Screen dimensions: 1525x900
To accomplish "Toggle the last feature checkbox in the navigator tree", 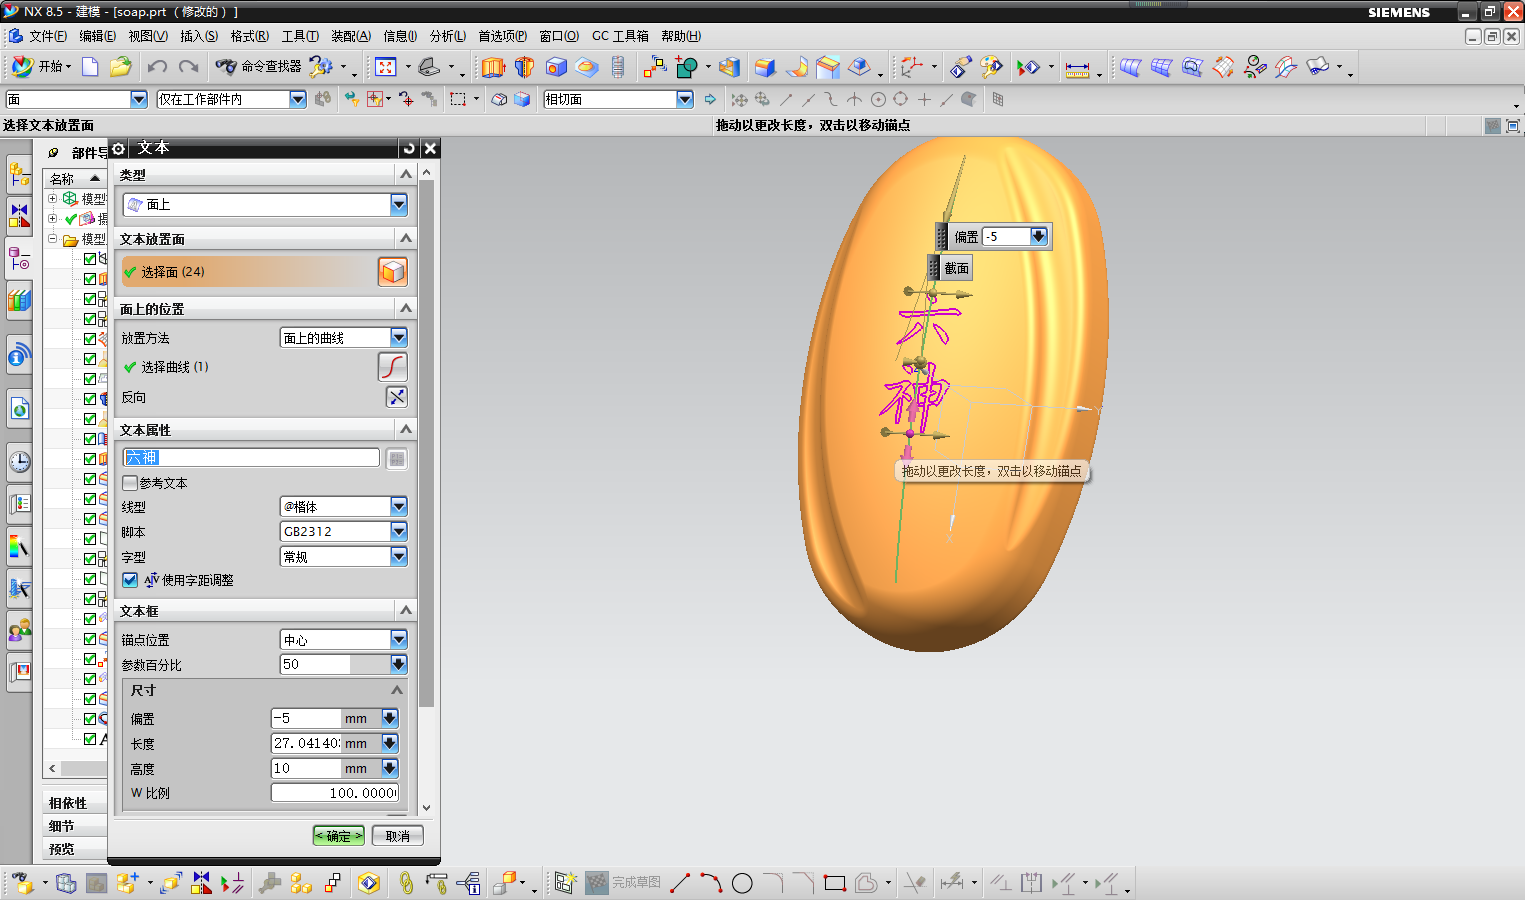I will tap(90, 739).
